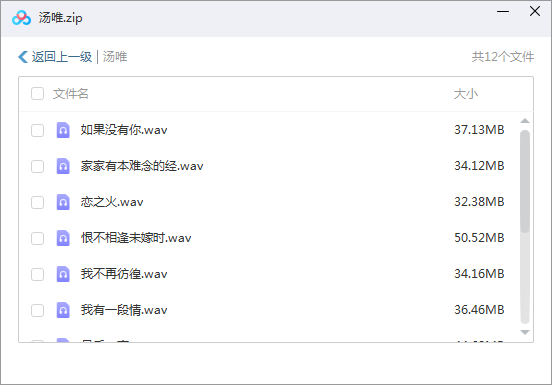Click the 汤唯 breadcrumb folder name
Image resolution: width=552 pixels, height=385 pixels.
(115, 57)
